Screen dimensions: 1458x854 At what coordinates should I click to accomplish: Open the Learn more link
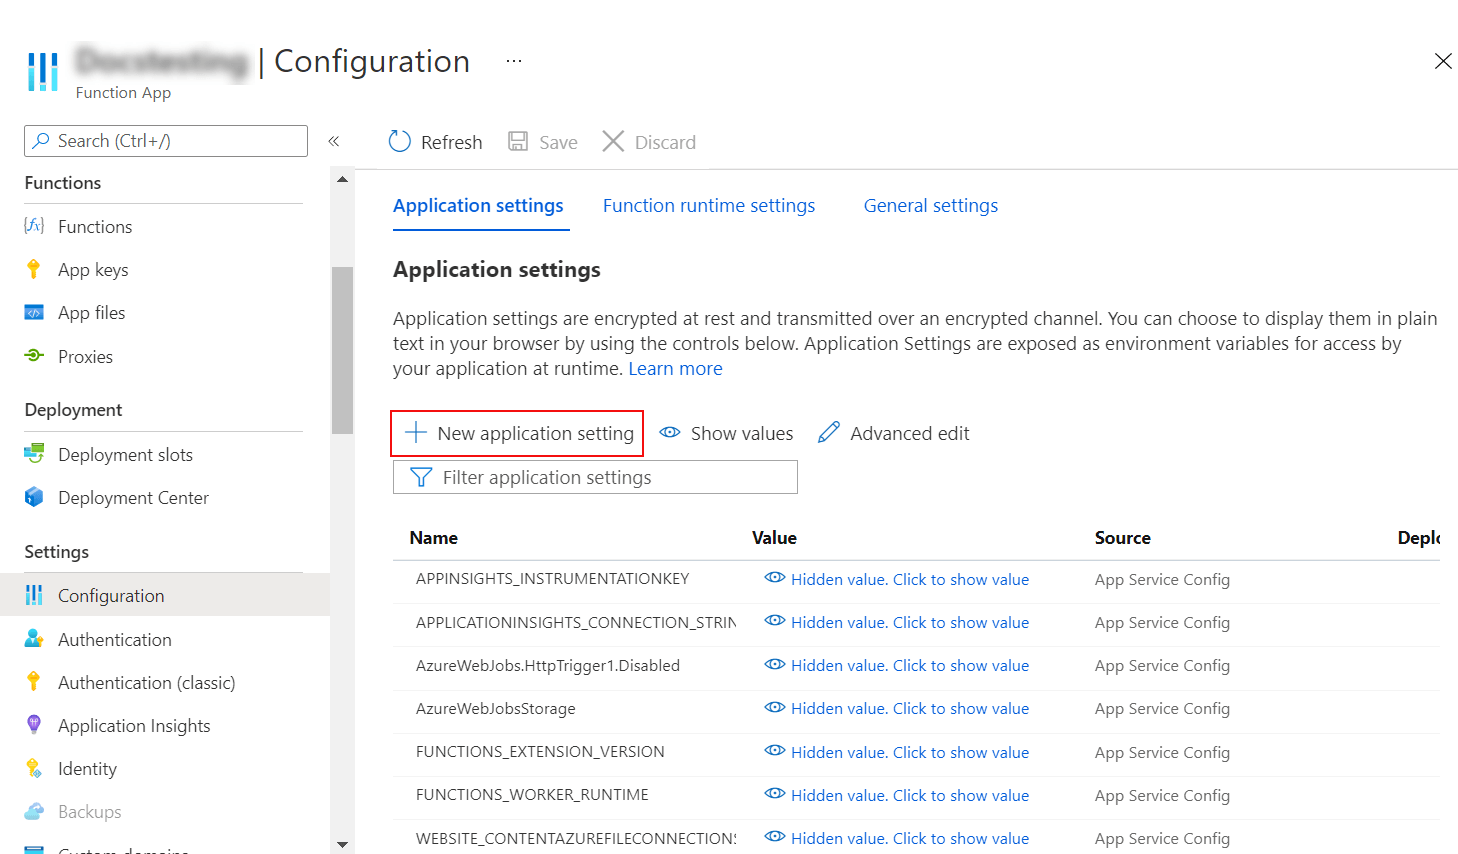click(675, 369)
